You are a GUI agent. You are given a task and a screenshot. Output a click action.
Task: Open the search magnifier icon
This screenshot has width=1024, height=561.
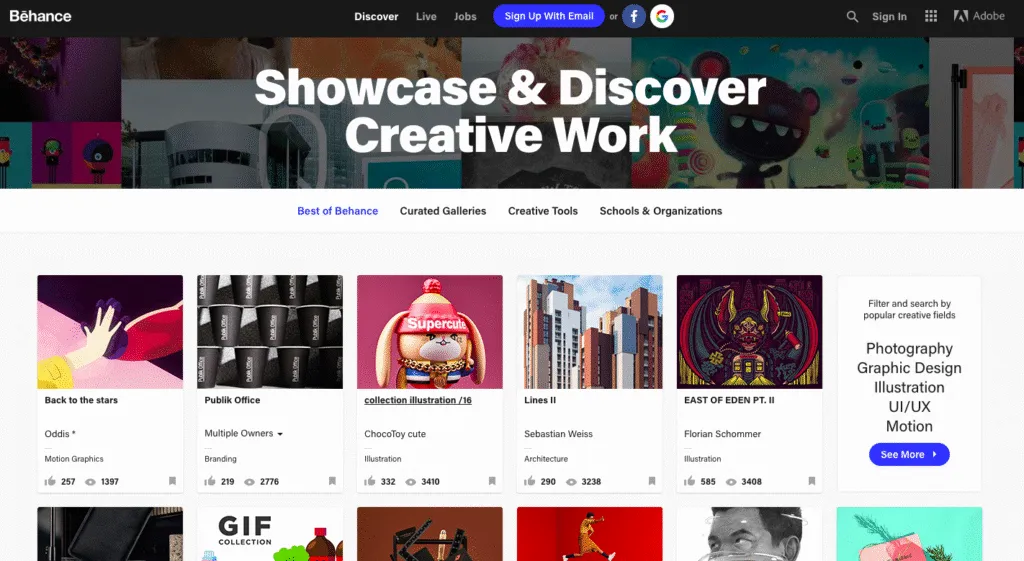coord(852,17)
